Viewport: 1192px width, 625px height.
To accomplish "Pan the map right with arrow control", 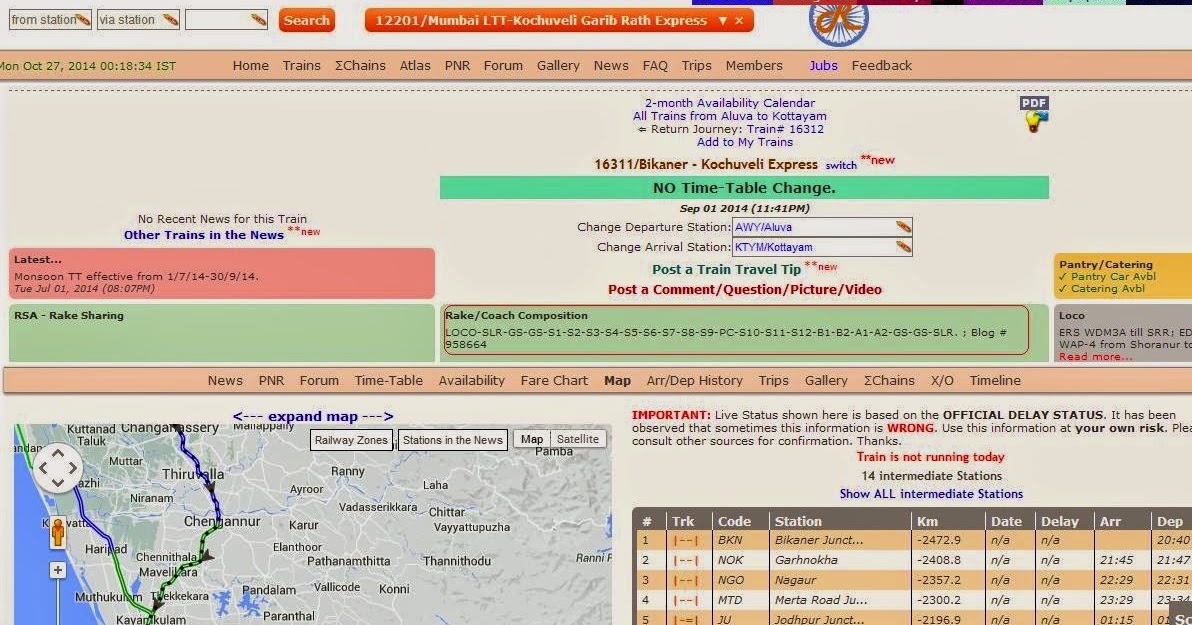I will [73, 468].
